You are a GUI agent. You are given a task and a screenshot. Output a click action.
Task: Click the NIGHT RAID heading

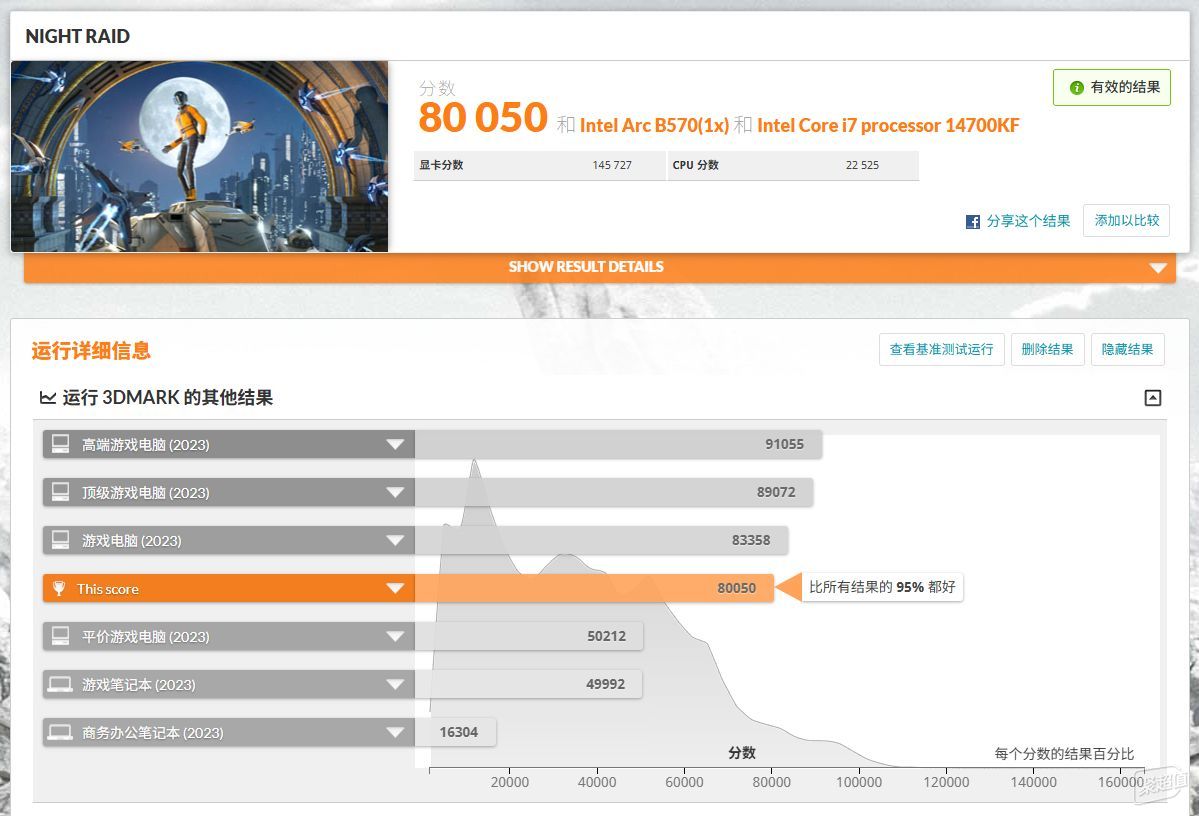77,36
